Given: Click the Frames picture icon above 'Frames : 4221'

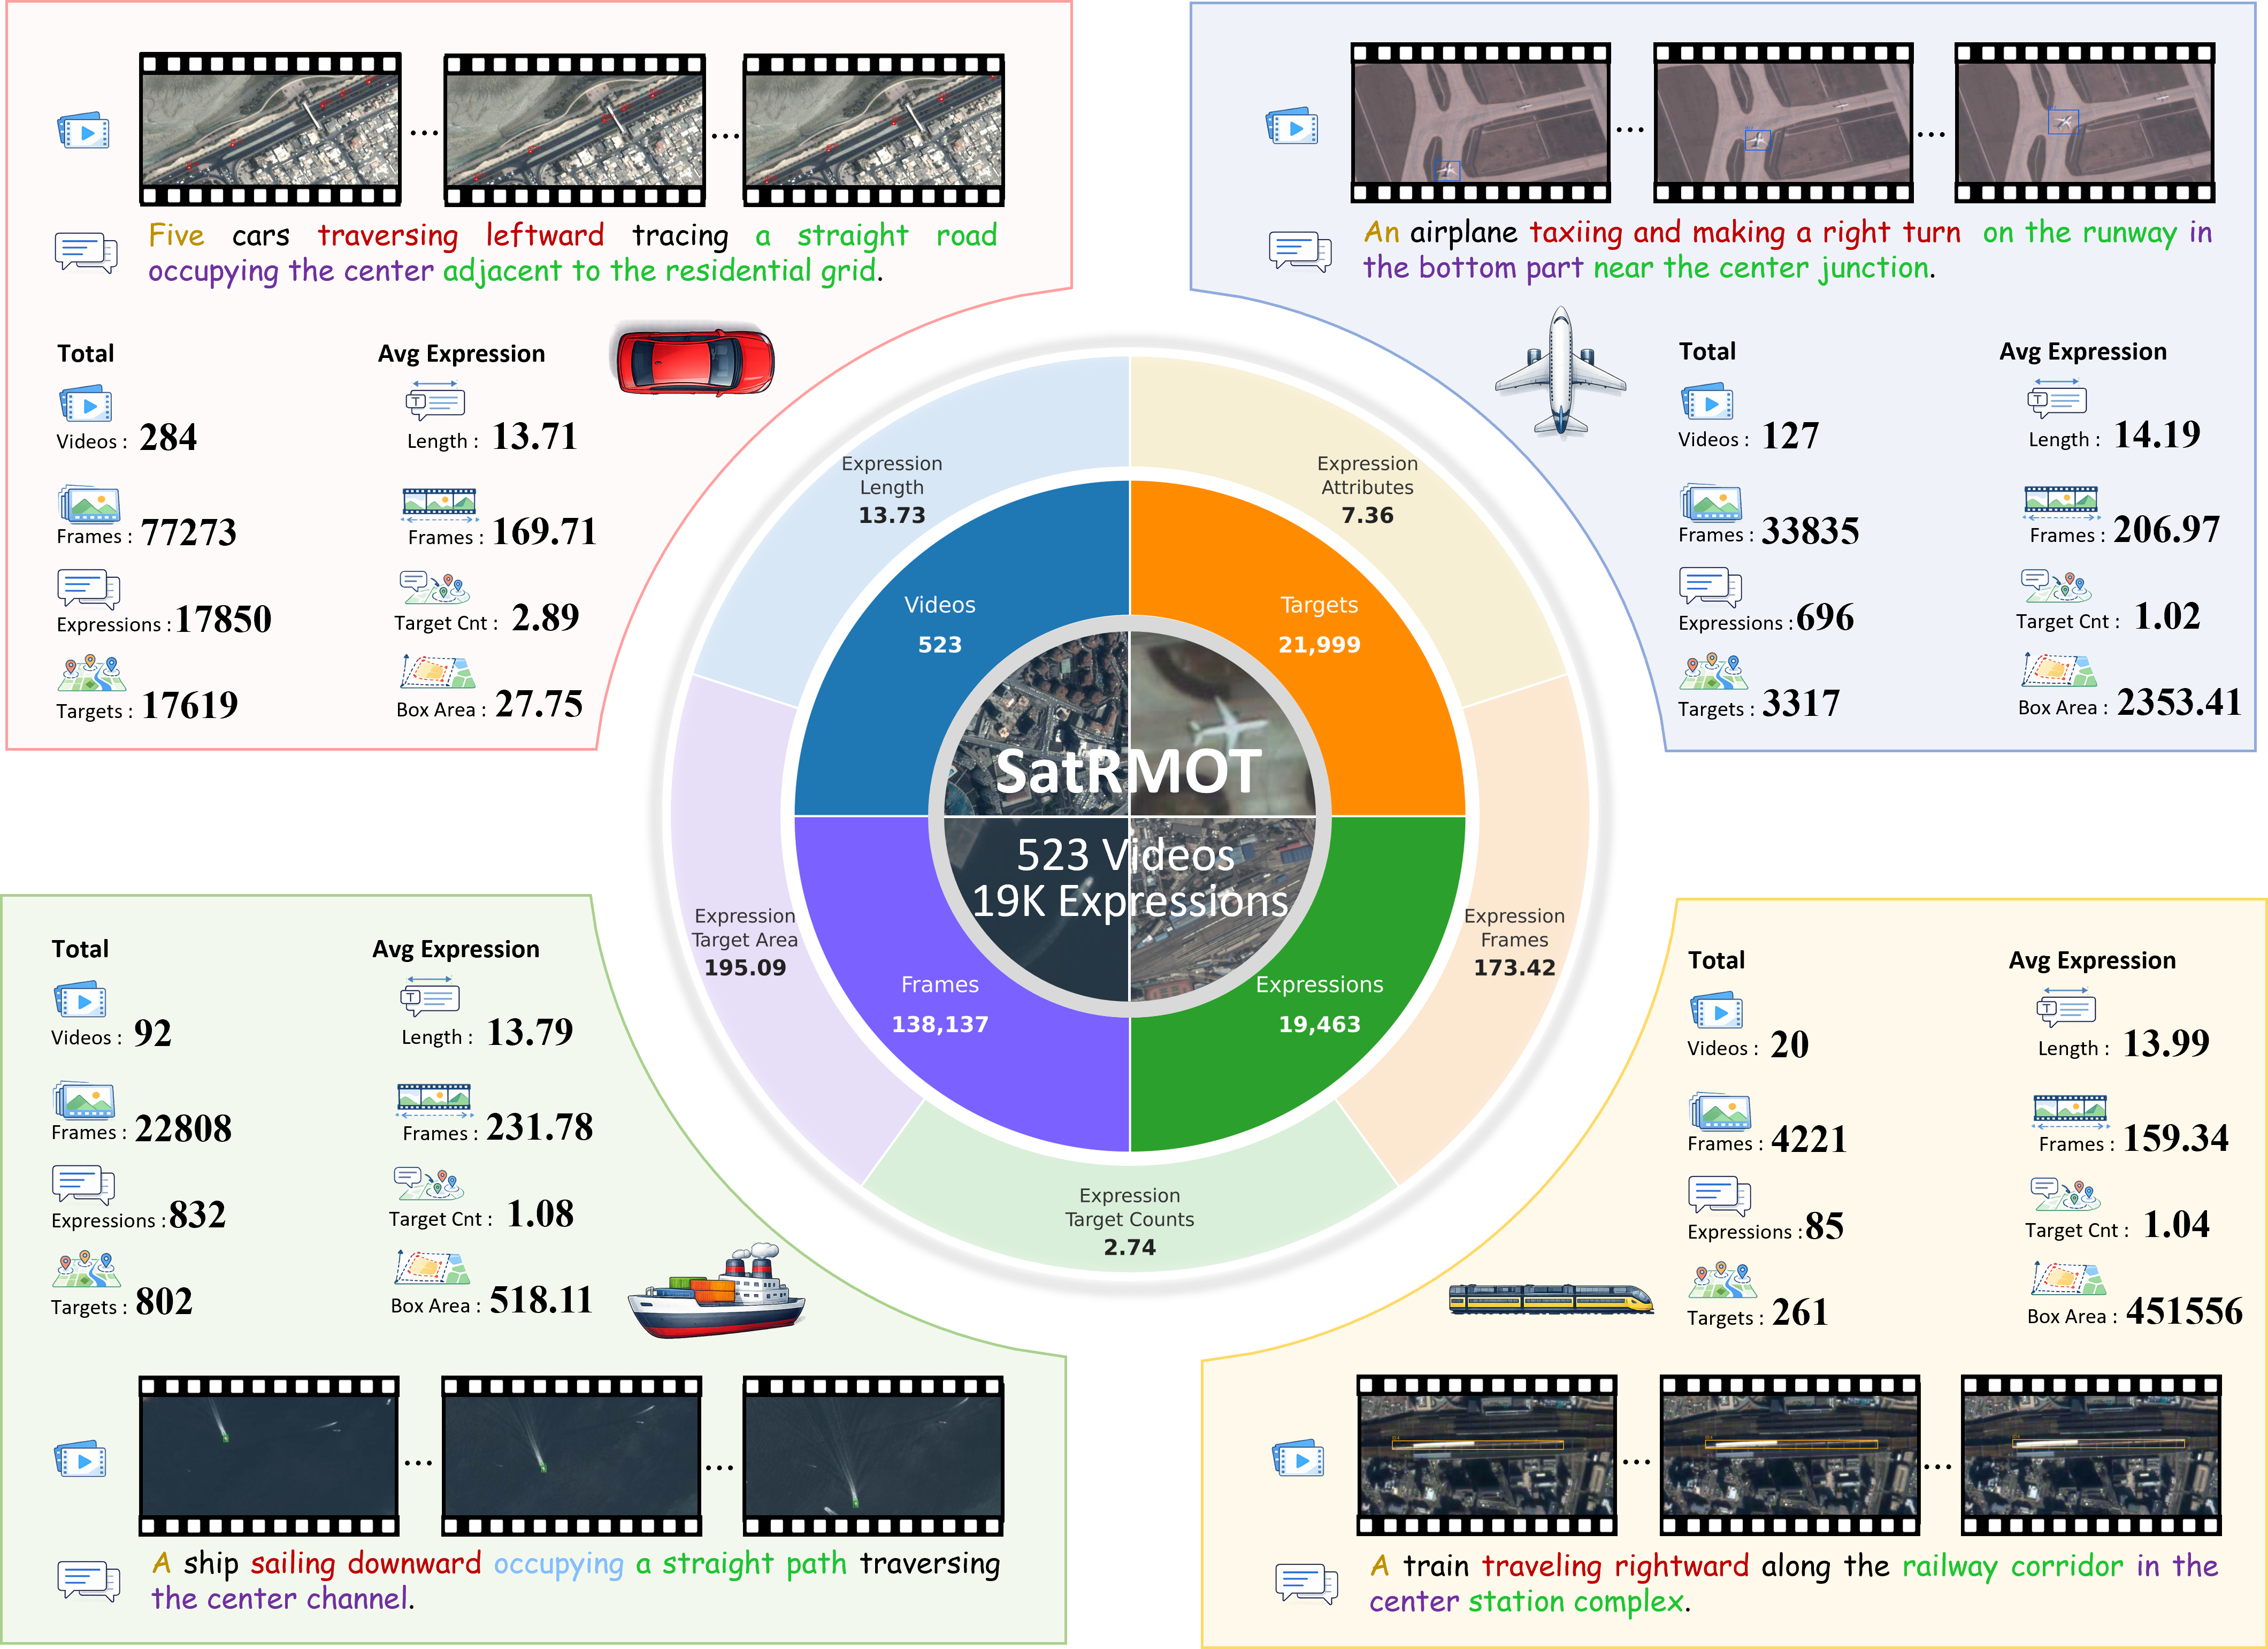Looking at the screenshot, I should point(1720,1112).
